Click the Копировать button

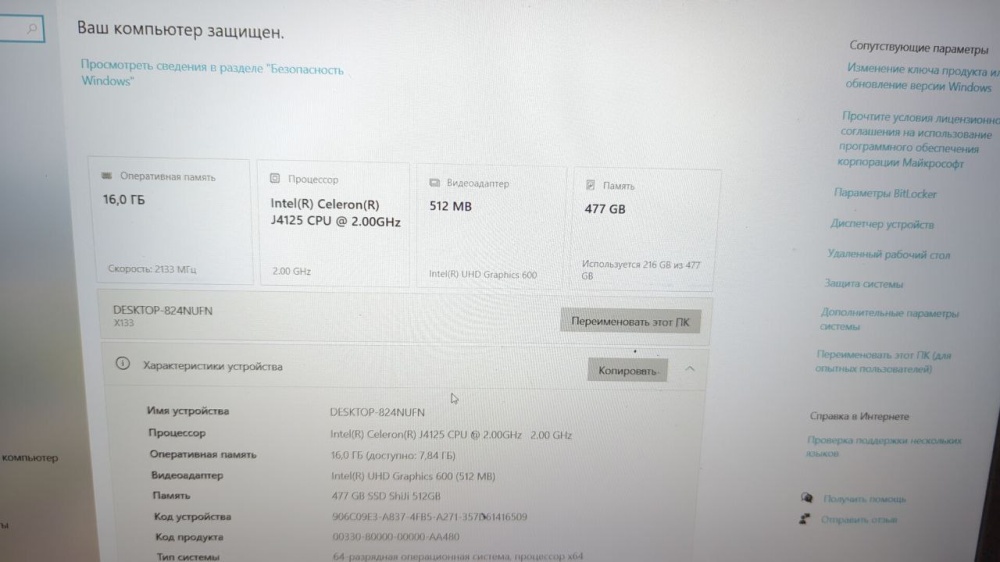pos(628,370)
